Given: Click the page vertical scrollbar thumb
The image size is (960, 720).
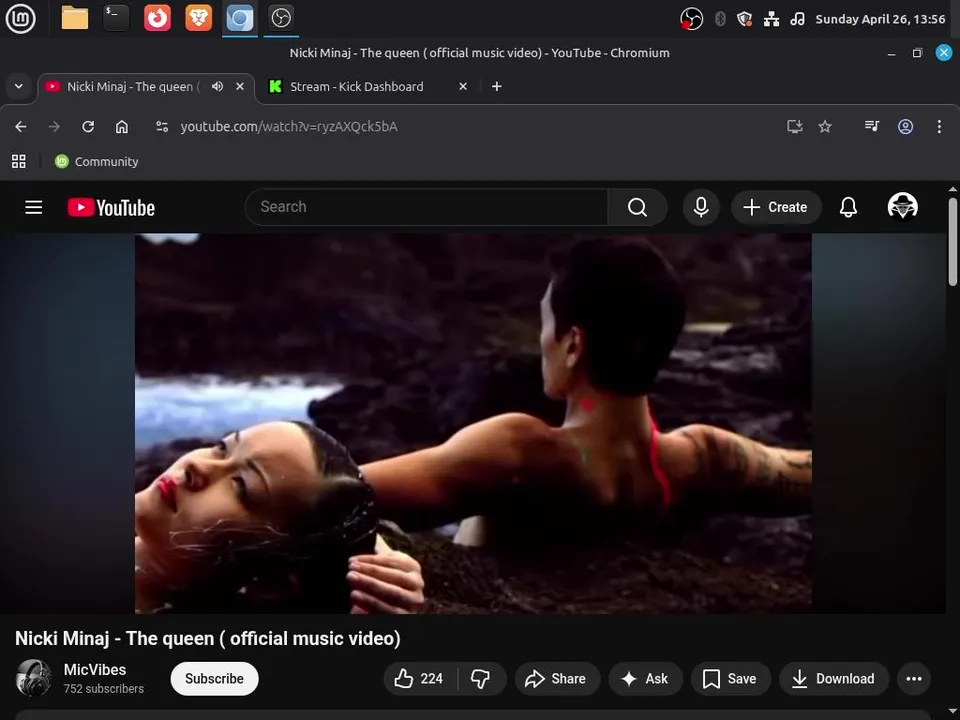Looking at the screenshot, I should click(x=953, y=241).
